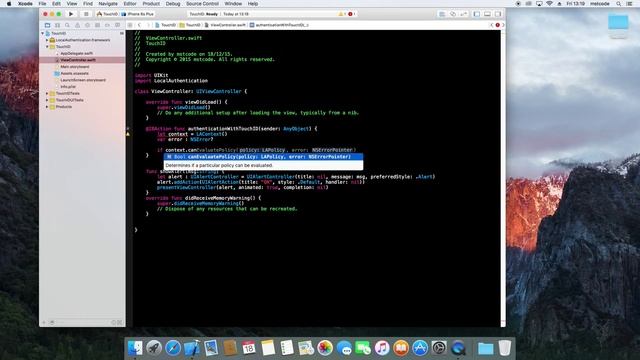The image size is (640, 360).
Task: Open the Symbol navigator tab
Action: pyautogui.click(x=57, y=25)
